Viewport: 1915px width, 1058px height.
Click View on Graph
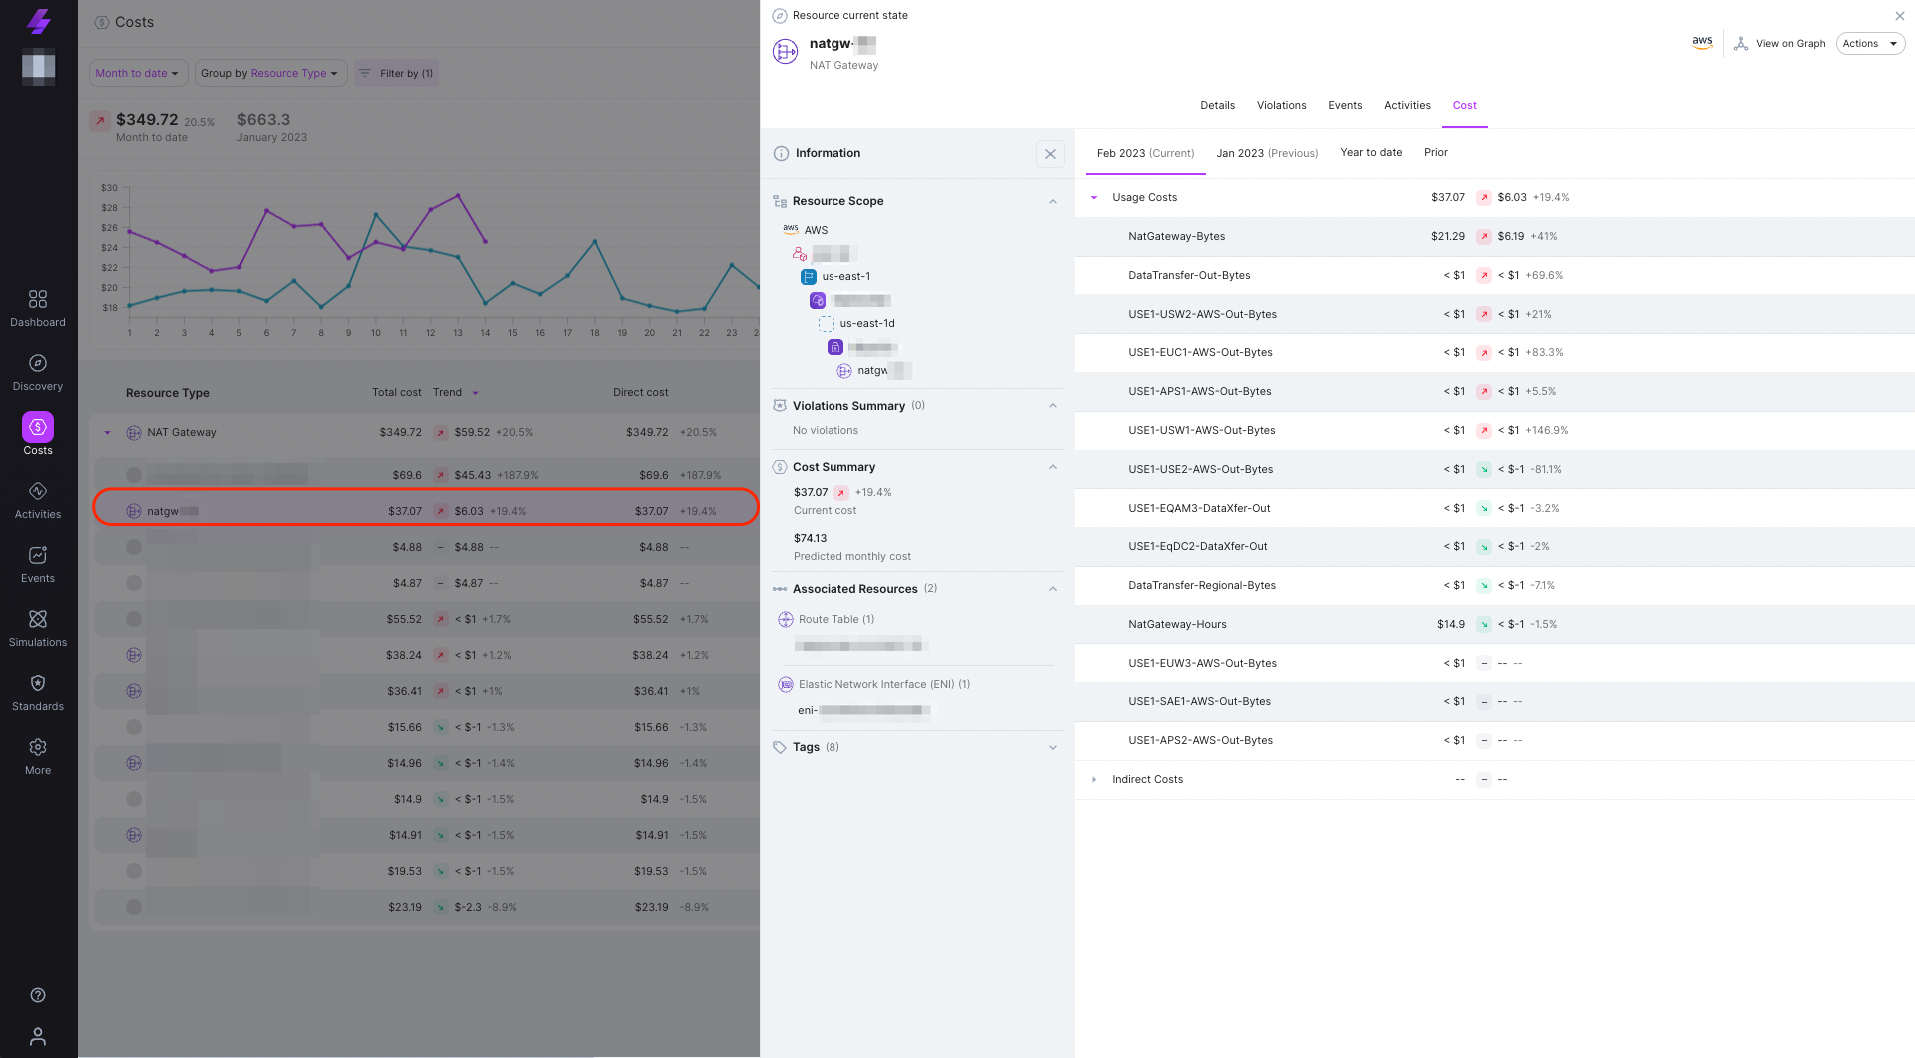(1779, 43)
